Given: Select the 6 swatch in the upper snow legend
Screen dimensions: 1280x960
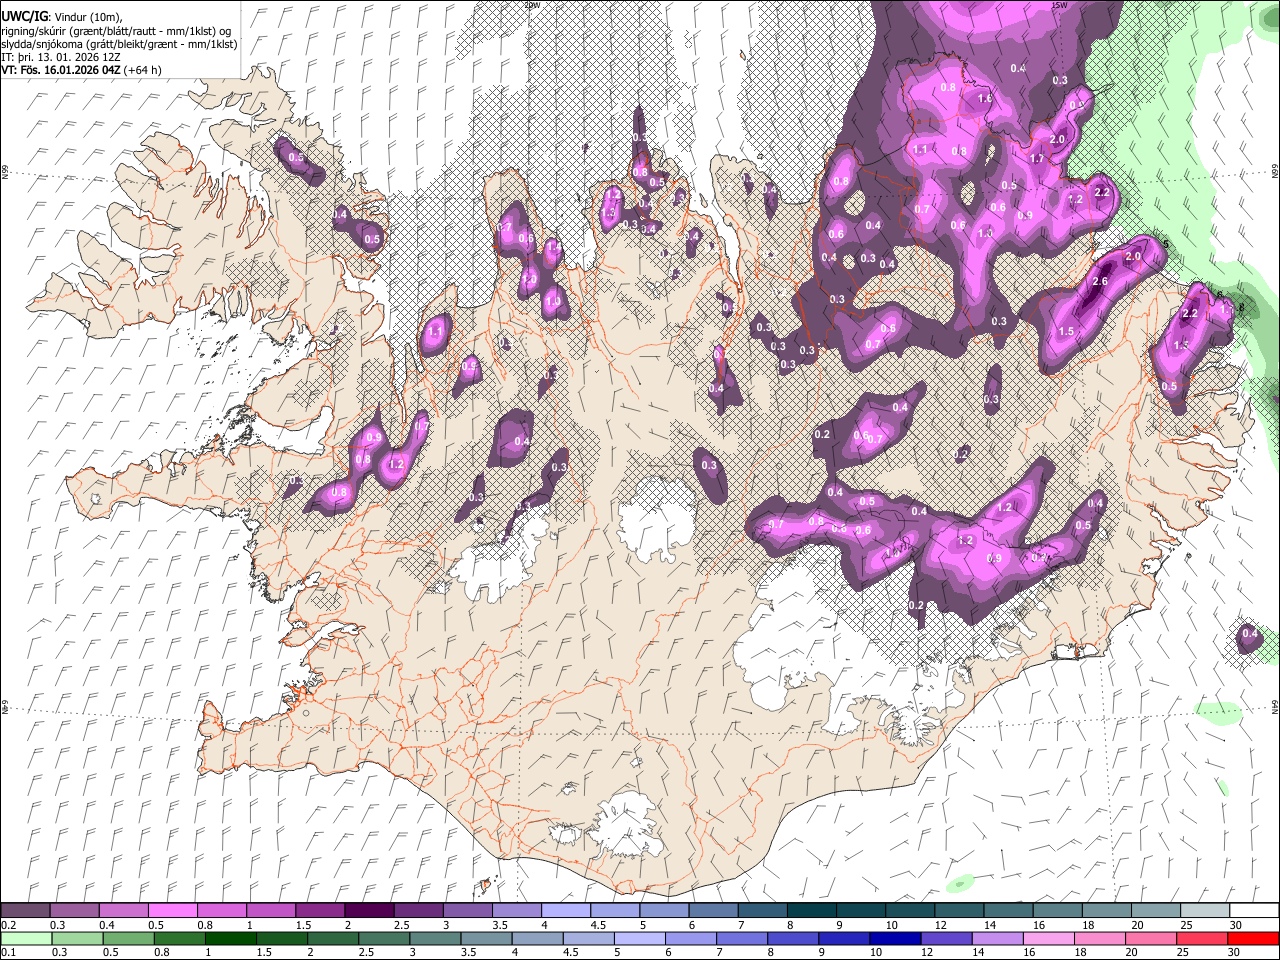Looking at the screenshot, I should click(712, 911).
